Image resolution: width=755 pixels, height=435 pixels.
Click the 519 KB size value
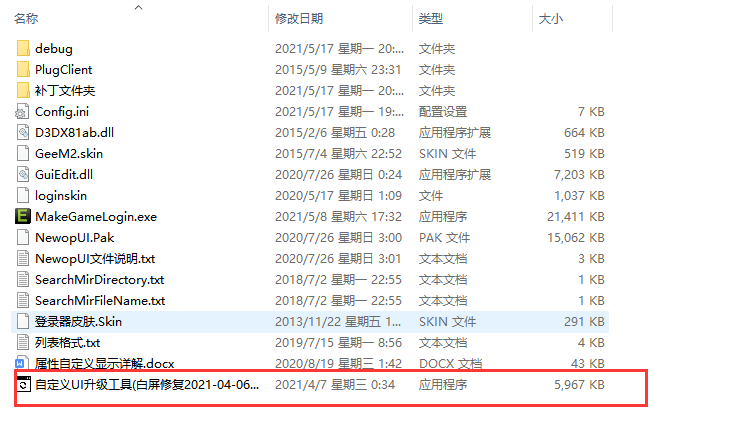(x=584, y=154)
